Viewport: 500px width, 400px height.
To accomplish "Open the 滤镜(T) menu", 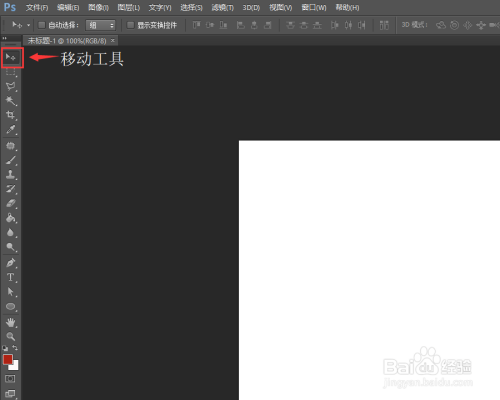I will tap(223, 7).
